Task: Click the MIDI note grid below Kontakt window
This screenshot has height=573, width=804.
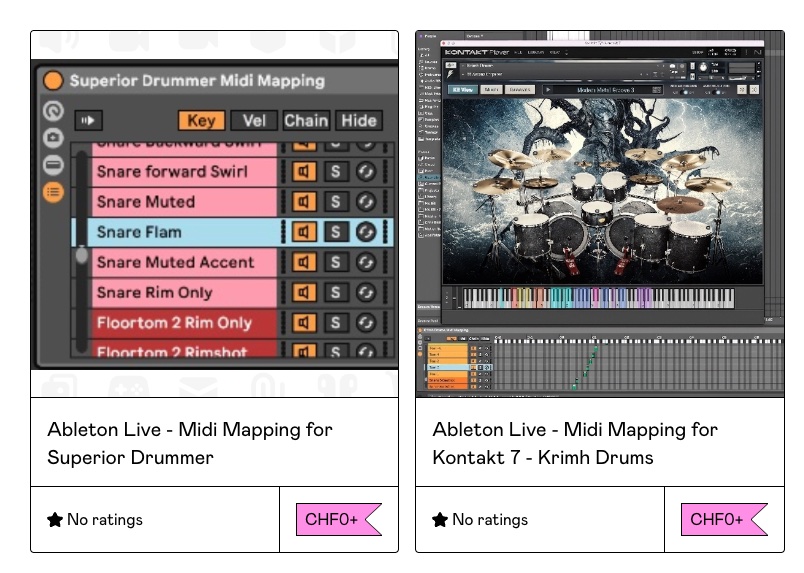Action: coord(637,366)
